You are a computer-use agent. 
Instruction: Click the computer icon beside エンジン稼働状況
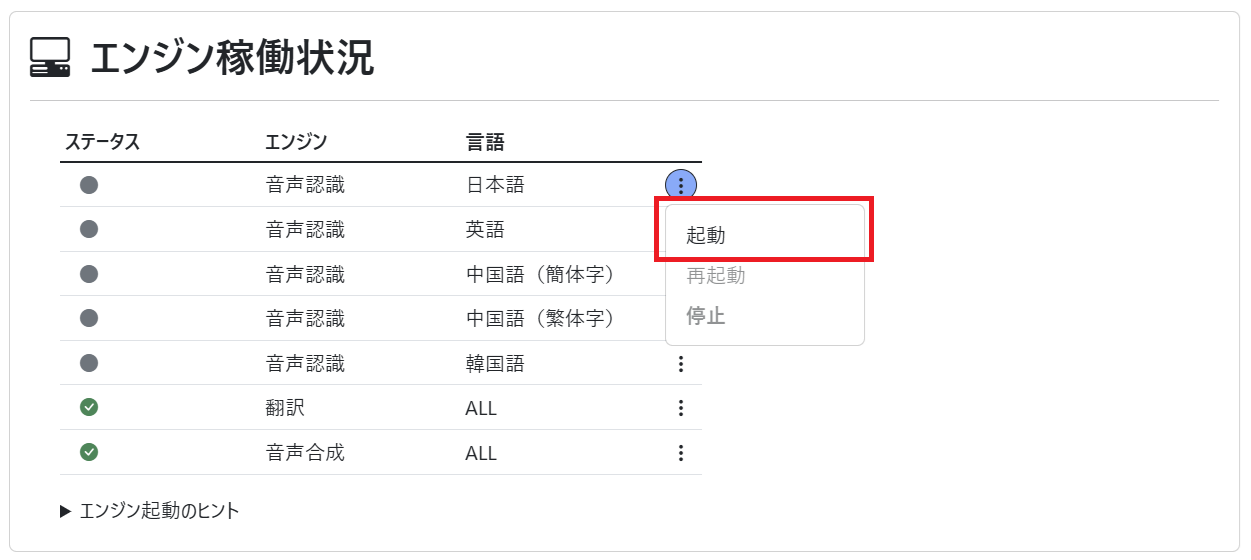pos(50,58)
